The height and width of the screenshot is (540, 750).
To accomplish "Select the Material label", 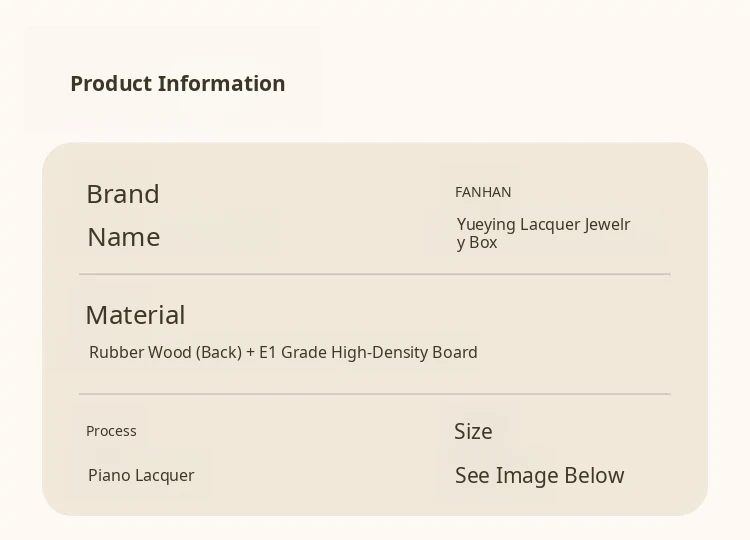I will pos(135,315).
